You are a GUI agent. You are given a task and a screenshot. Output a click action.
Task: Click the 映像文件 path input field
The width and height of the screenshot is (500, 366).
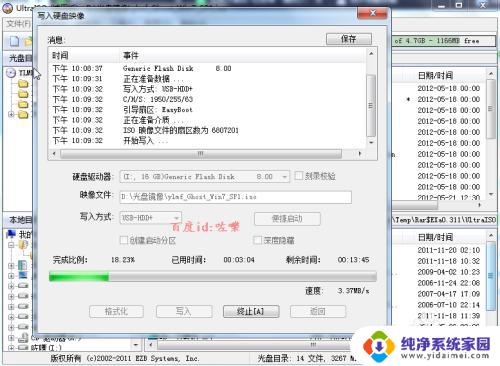235,197
